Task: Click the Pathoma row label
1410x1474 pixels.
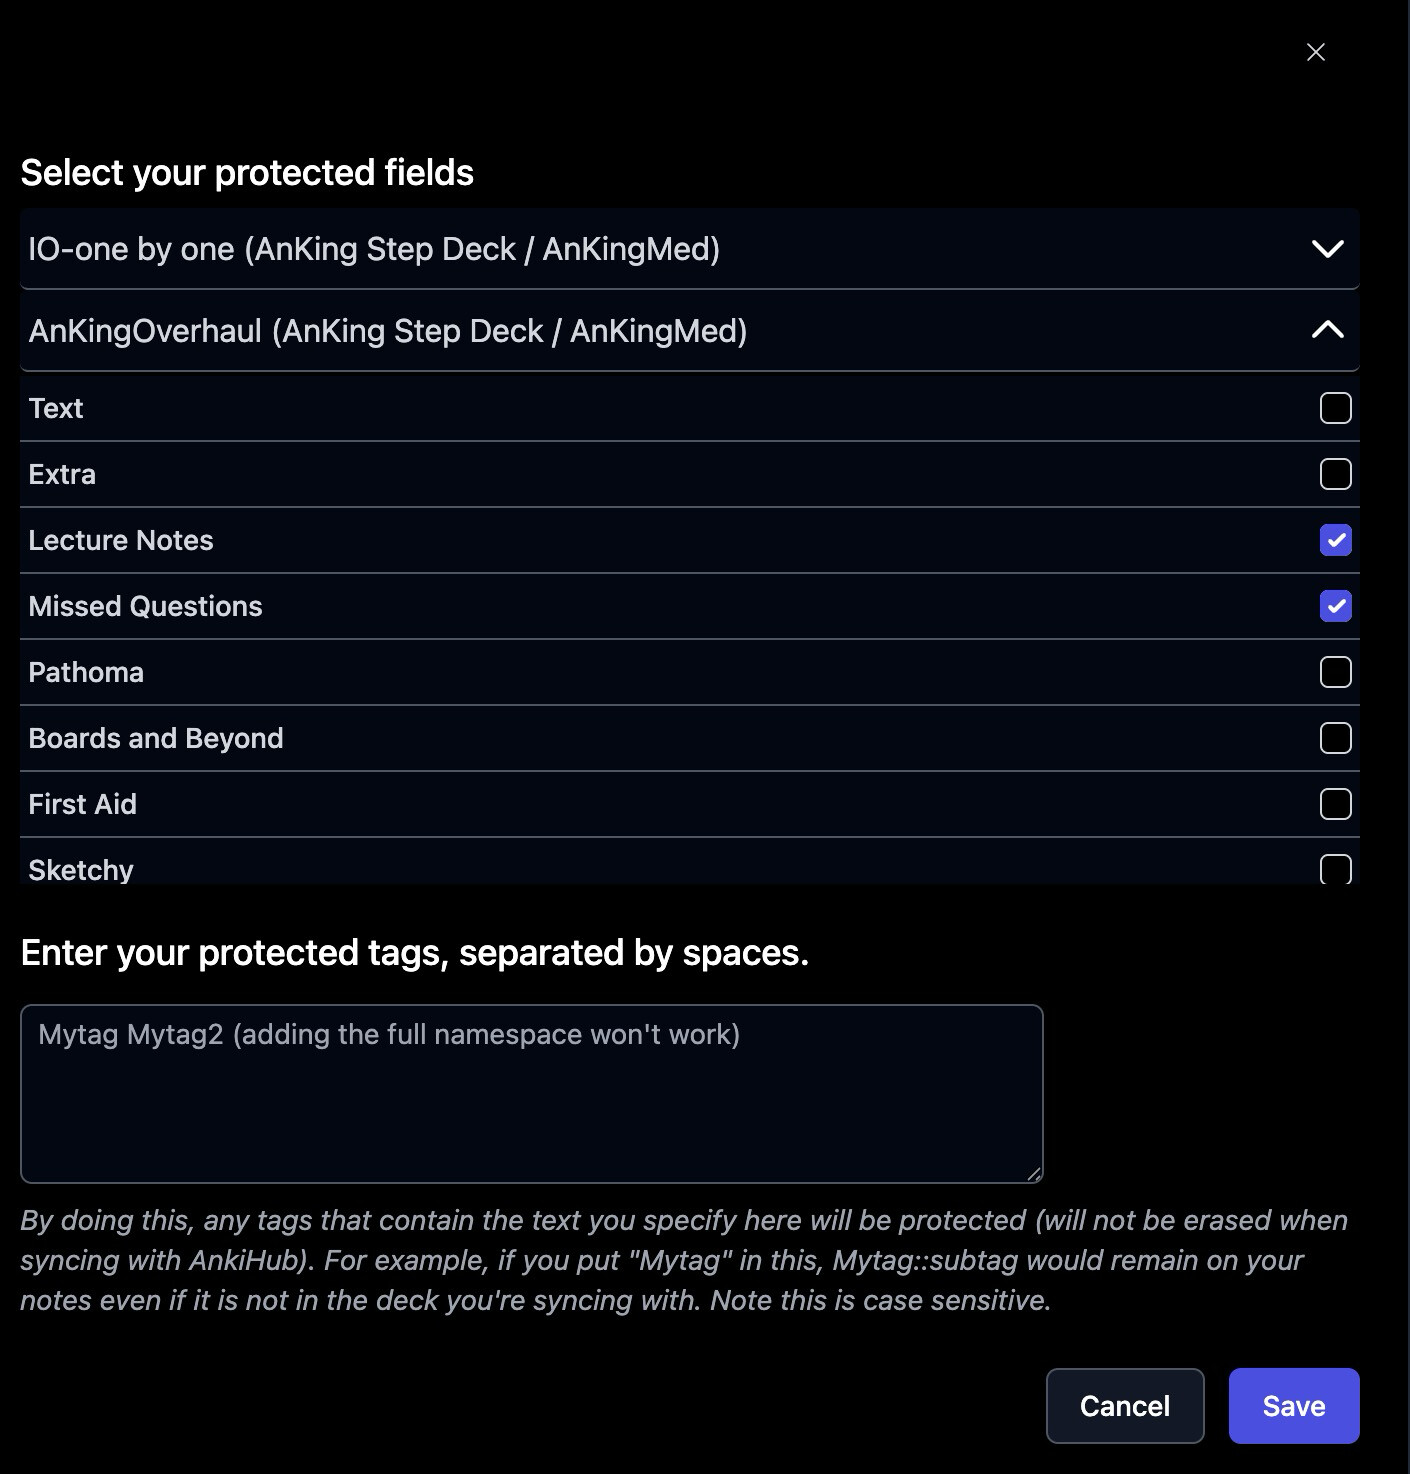Action: [x=86, y=672]
